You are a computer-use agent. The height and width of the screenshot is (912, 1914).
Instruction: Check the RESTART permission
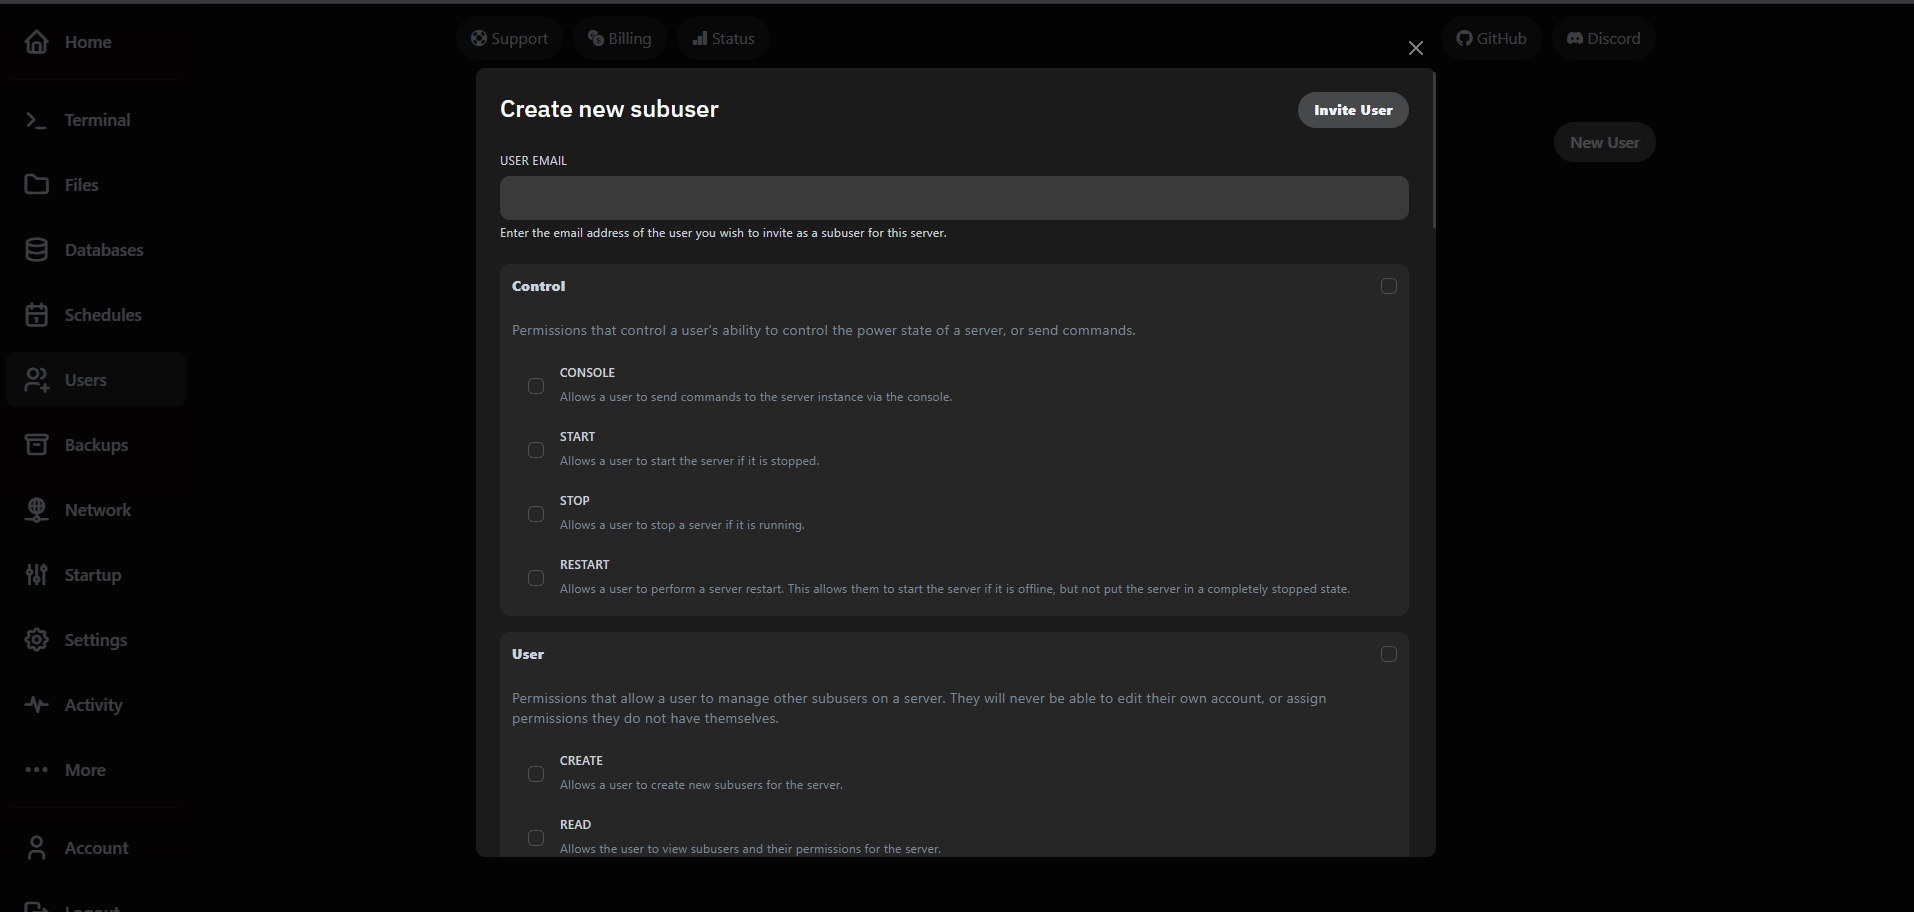[x=536, y=578]
